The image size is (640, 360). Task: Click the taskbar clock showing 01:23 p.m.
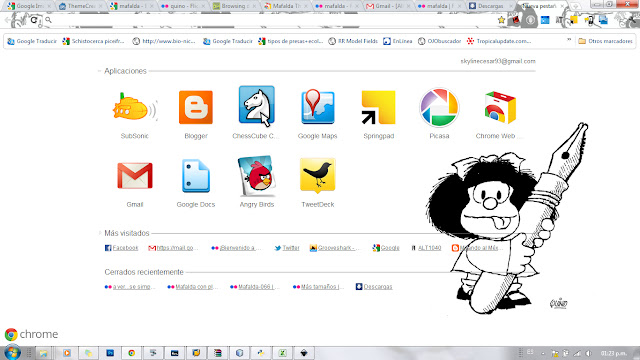[613, 353]
